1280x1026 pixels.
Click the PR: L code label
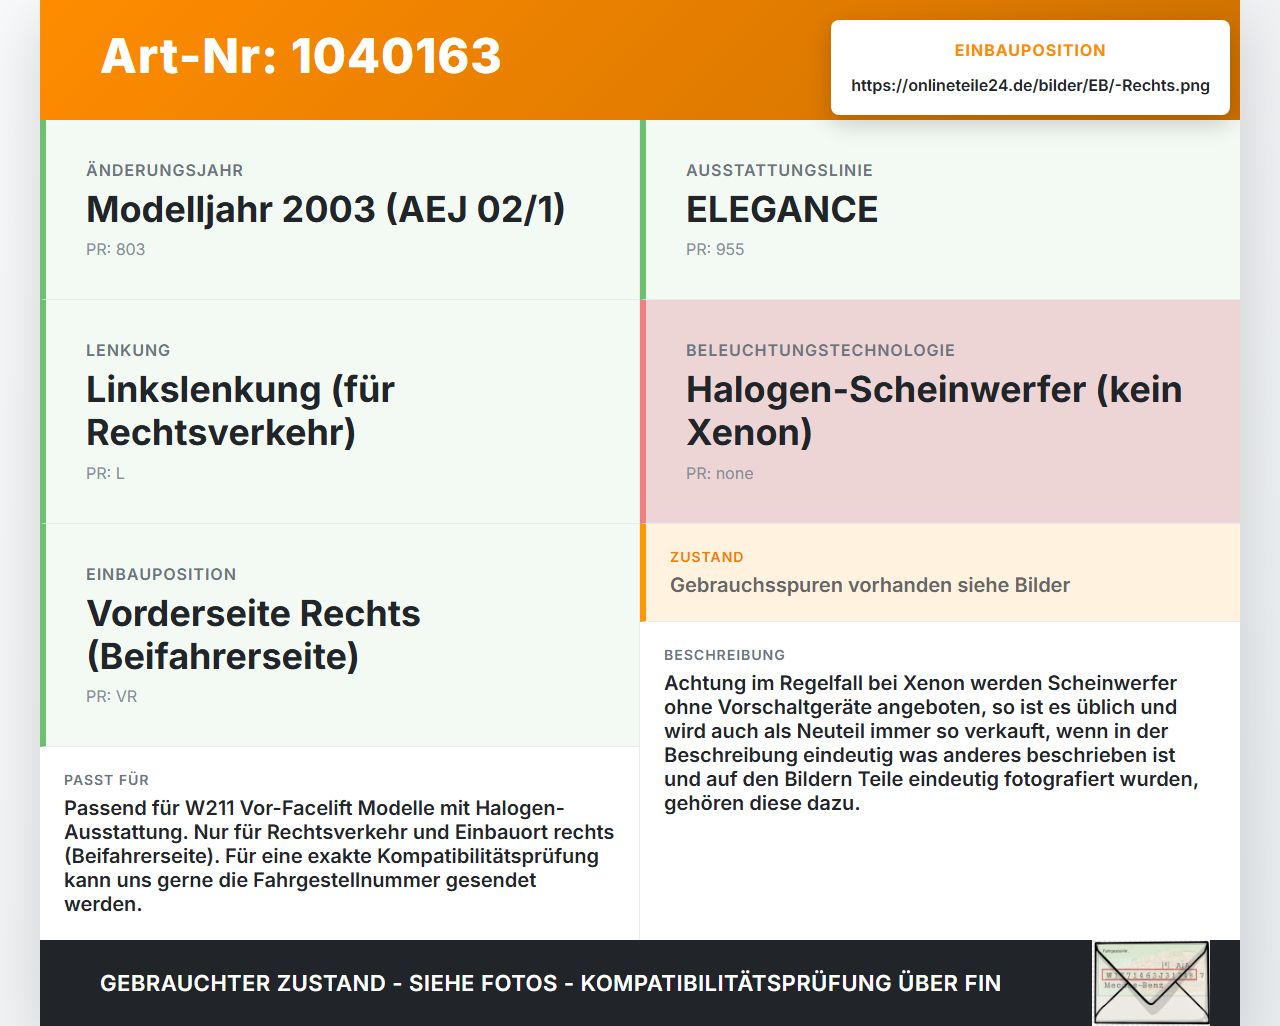click(105, 473)
